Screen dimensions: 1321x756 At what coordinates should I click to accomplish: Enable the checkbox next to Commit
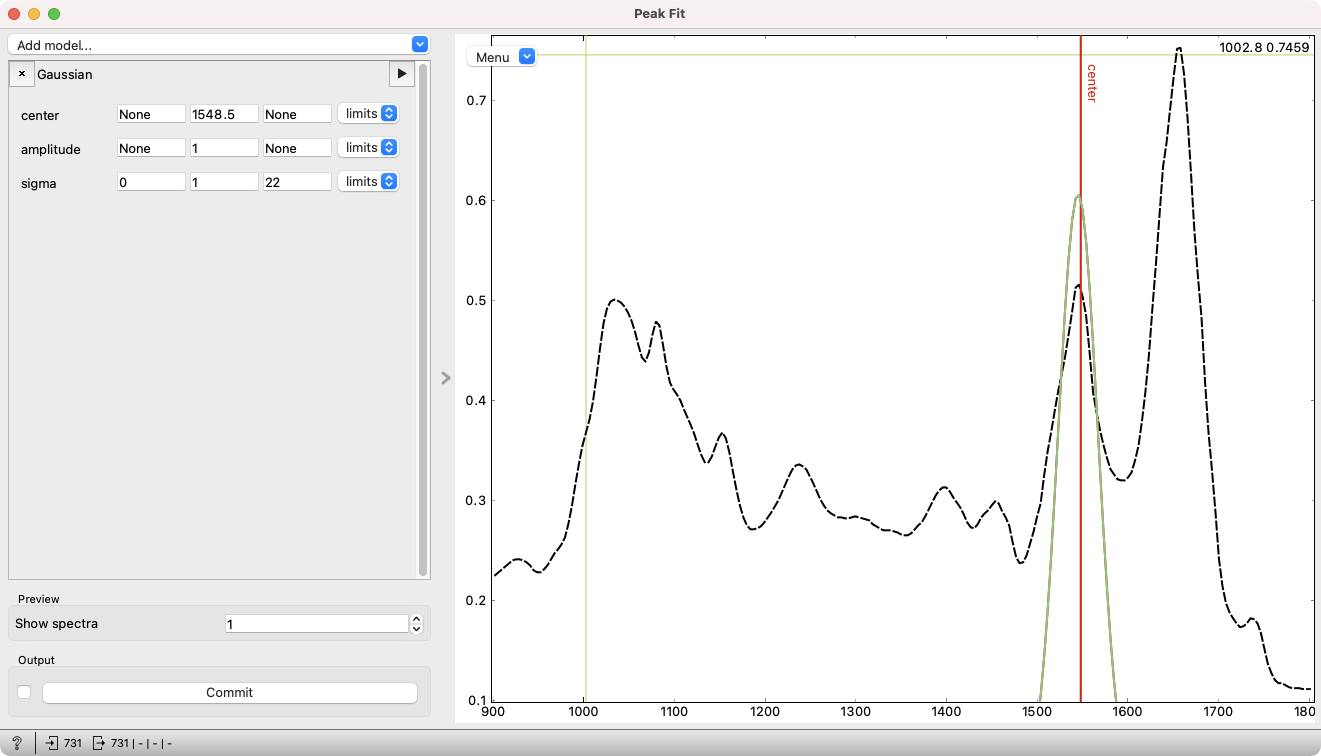point(23,691)
